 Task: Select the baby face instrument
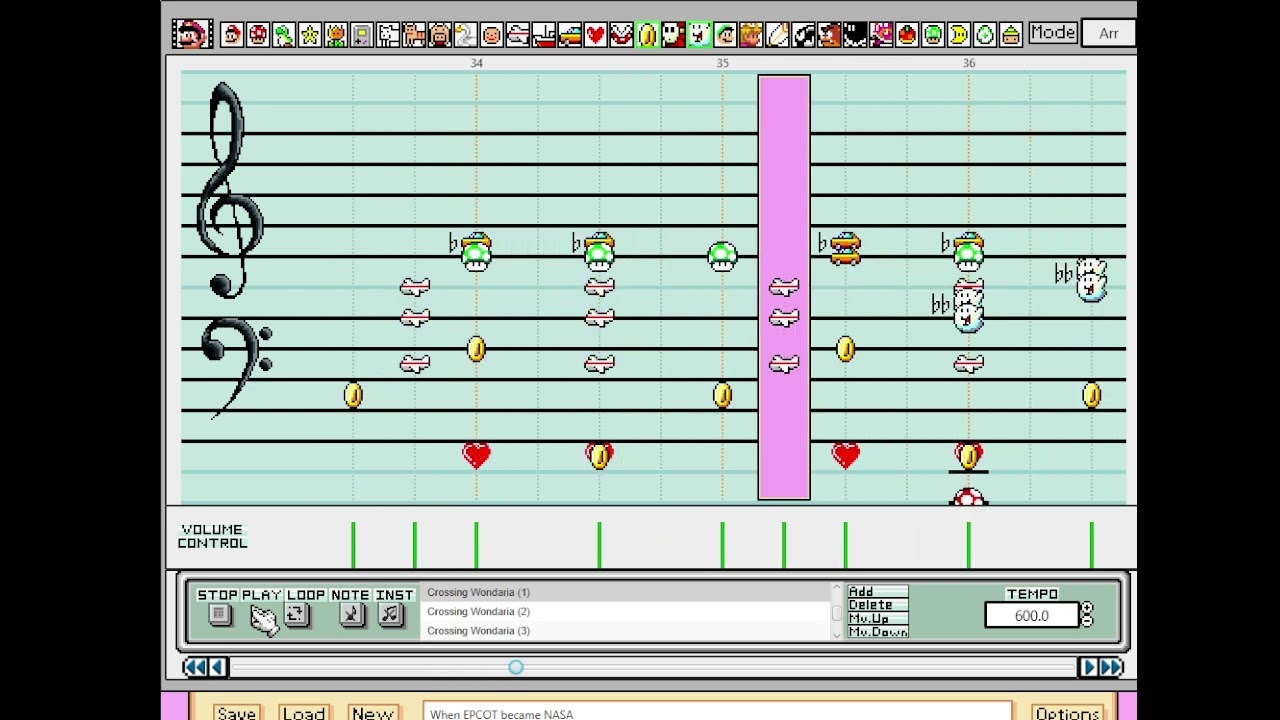[x=492, y=35]
